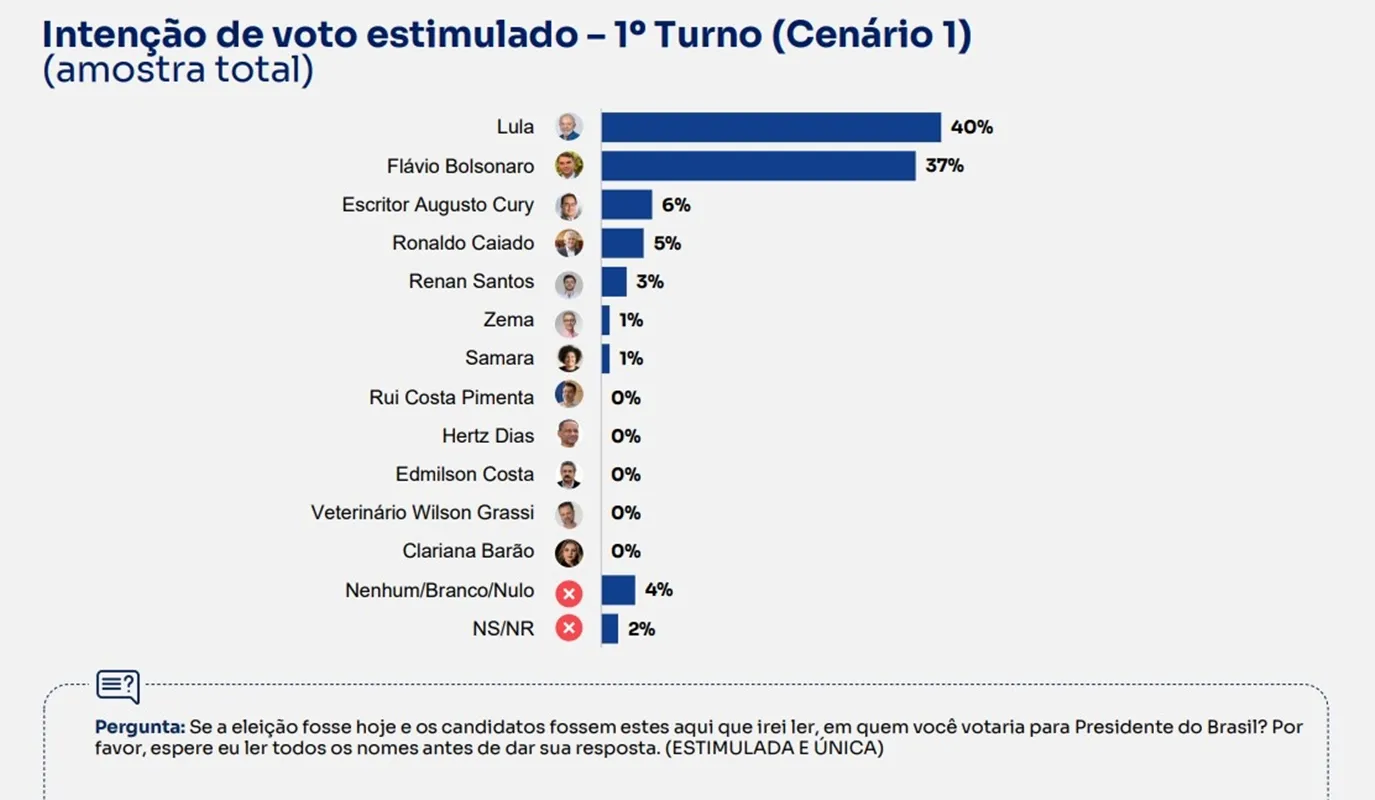Screen dimensions: 1375x800
Task: Click the avatar beside Ronaldo Caiado
Action: (569, 243)
